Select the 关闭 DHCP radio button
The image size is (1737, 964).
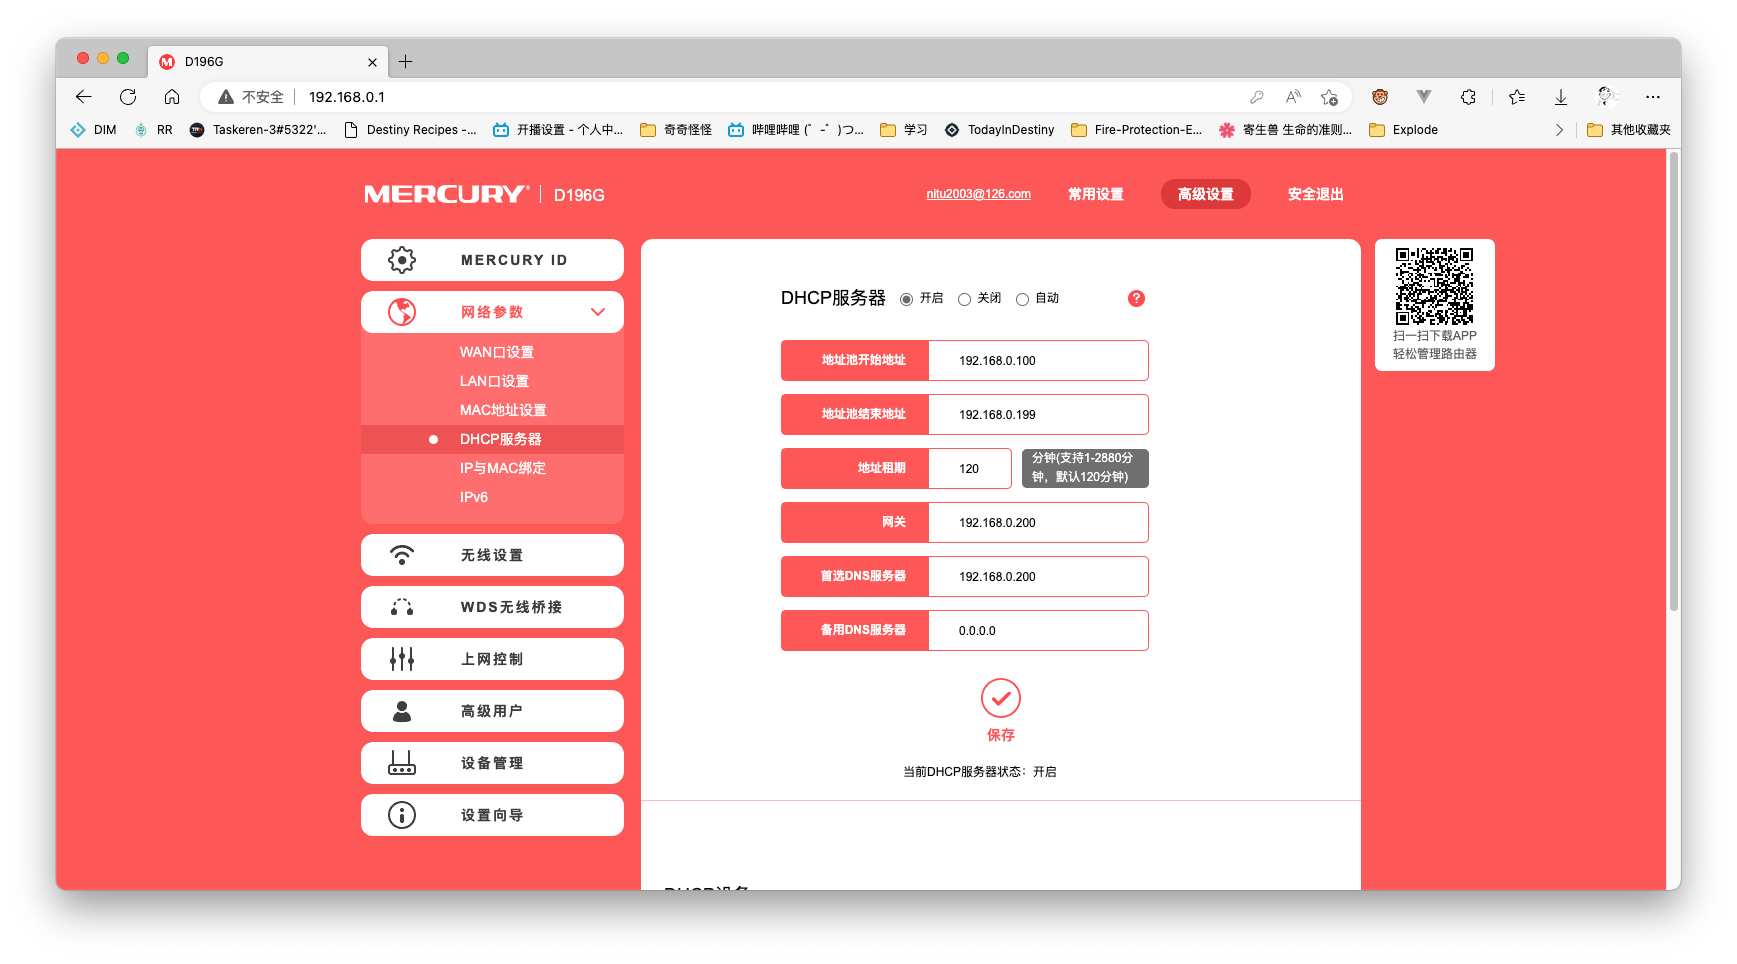tap(964, 299)
